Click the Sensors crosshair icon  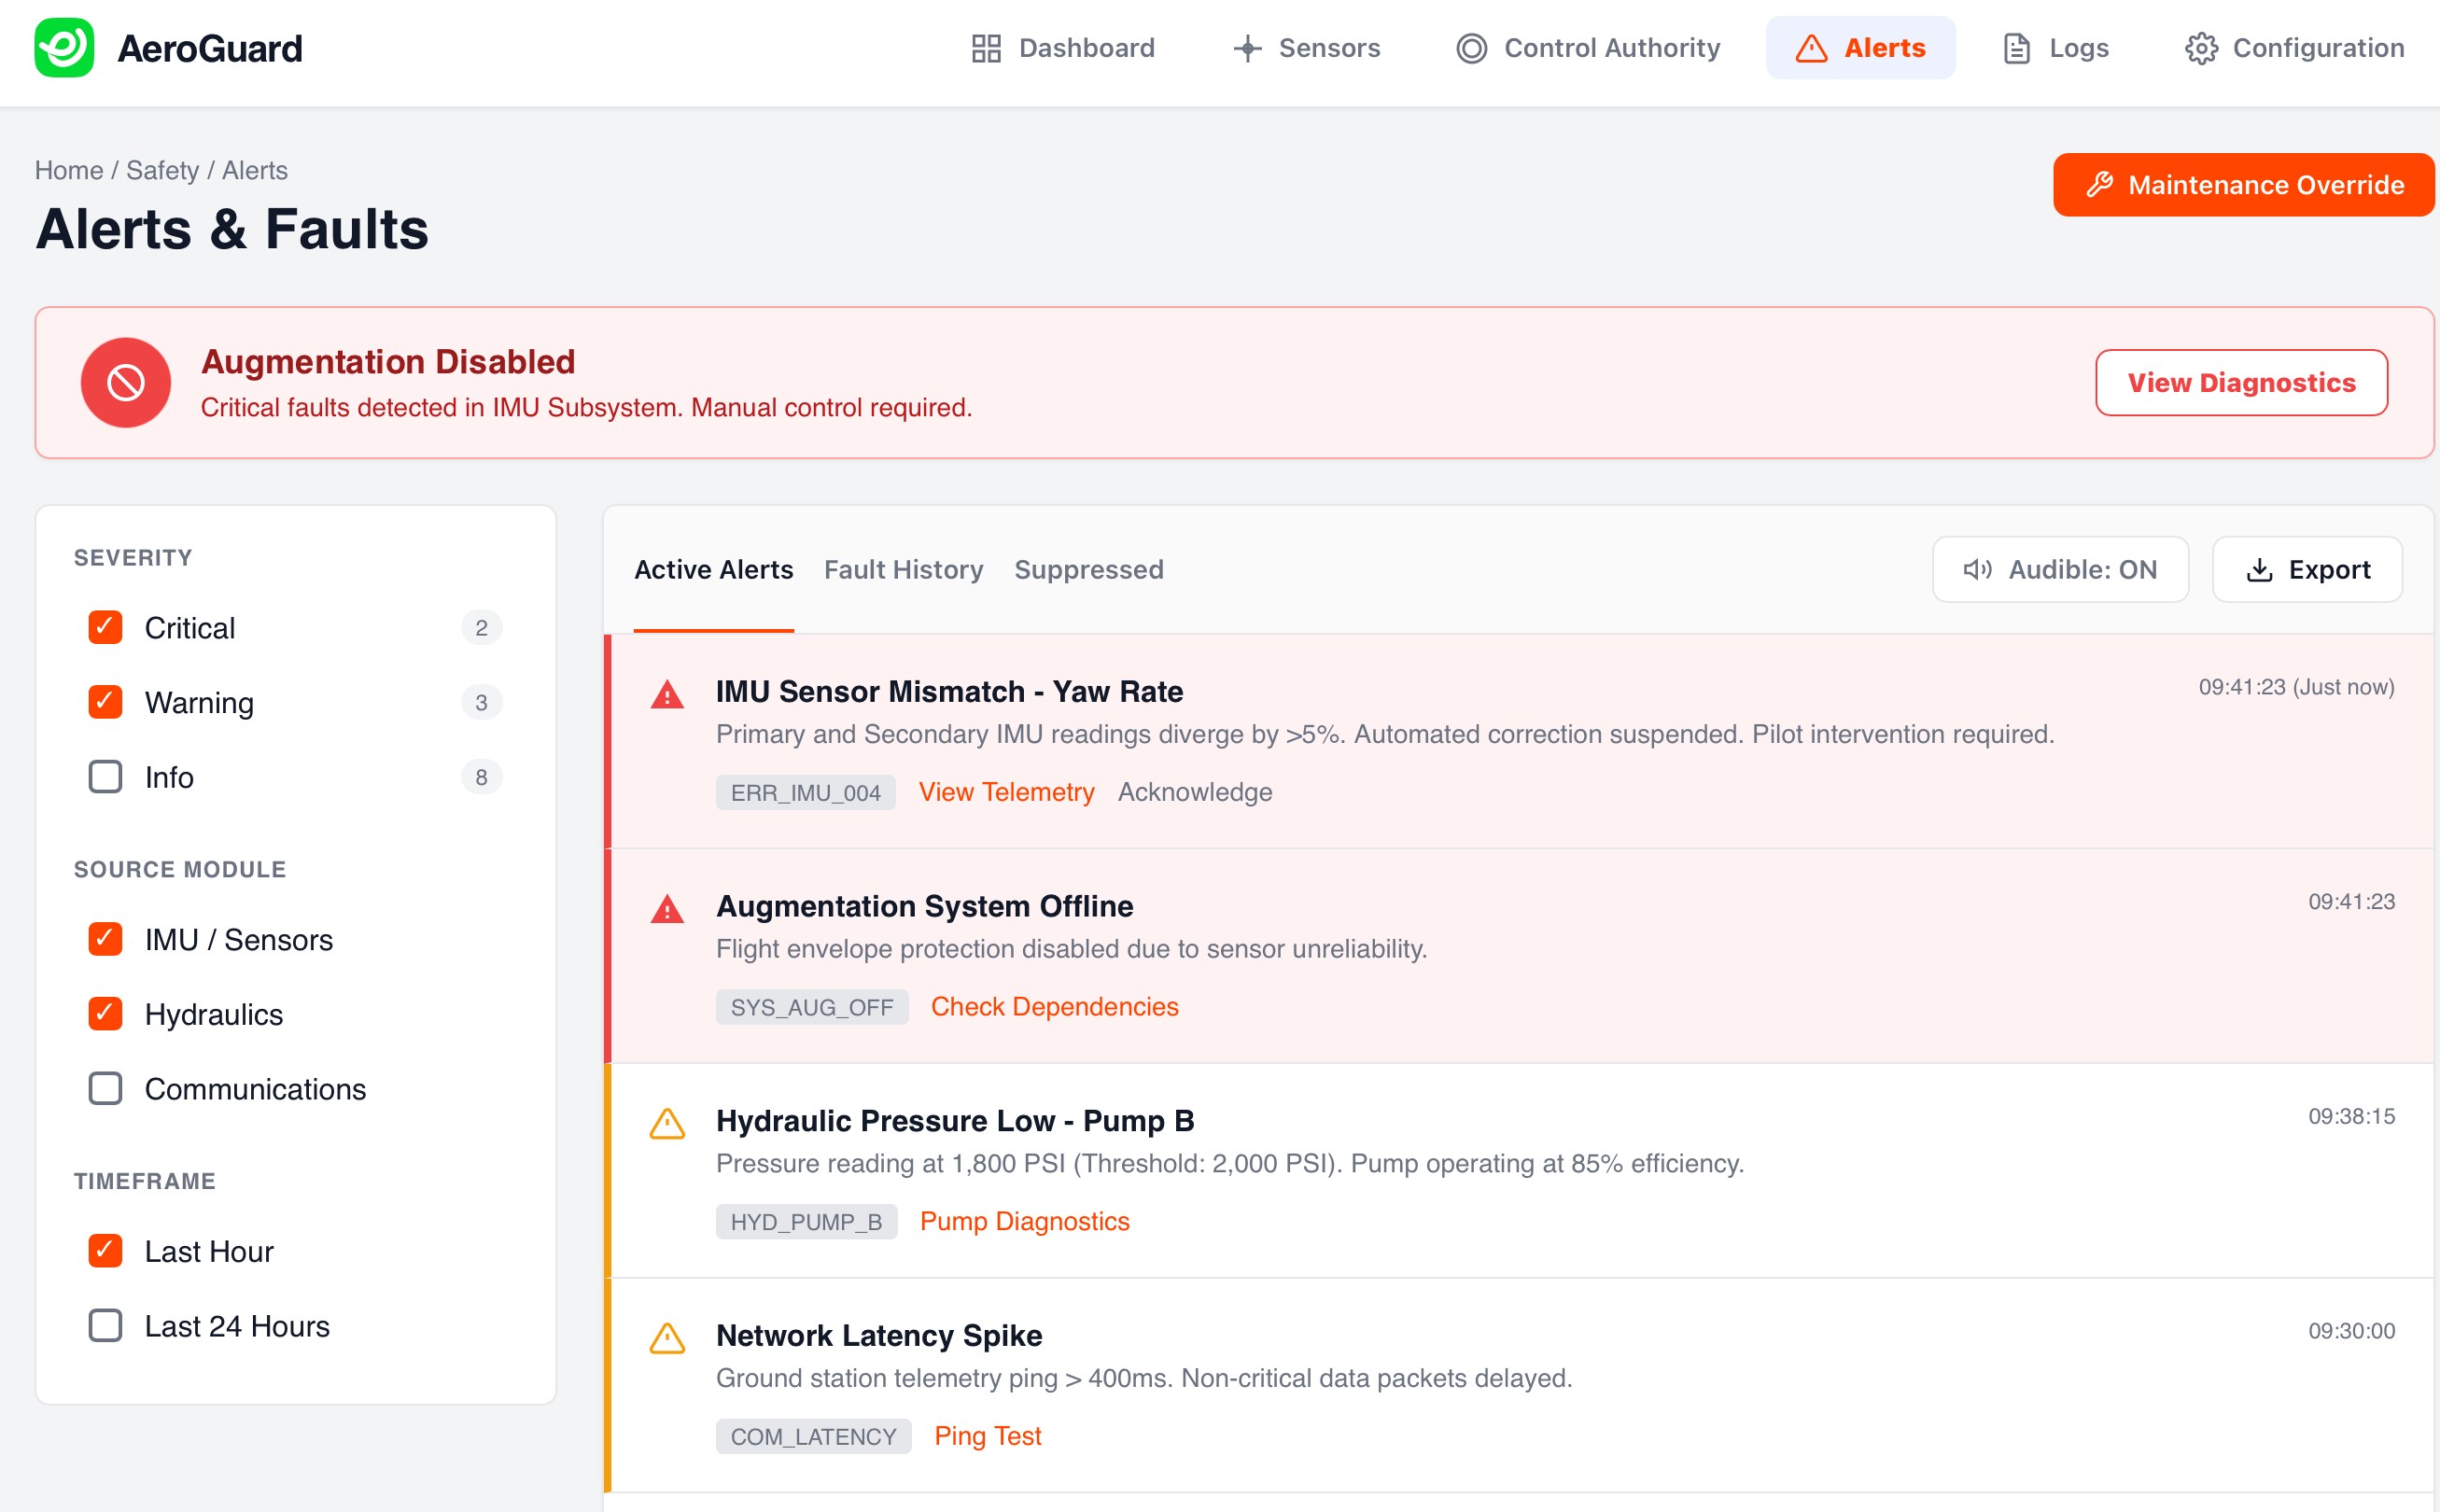click(x=1246, y=48)
